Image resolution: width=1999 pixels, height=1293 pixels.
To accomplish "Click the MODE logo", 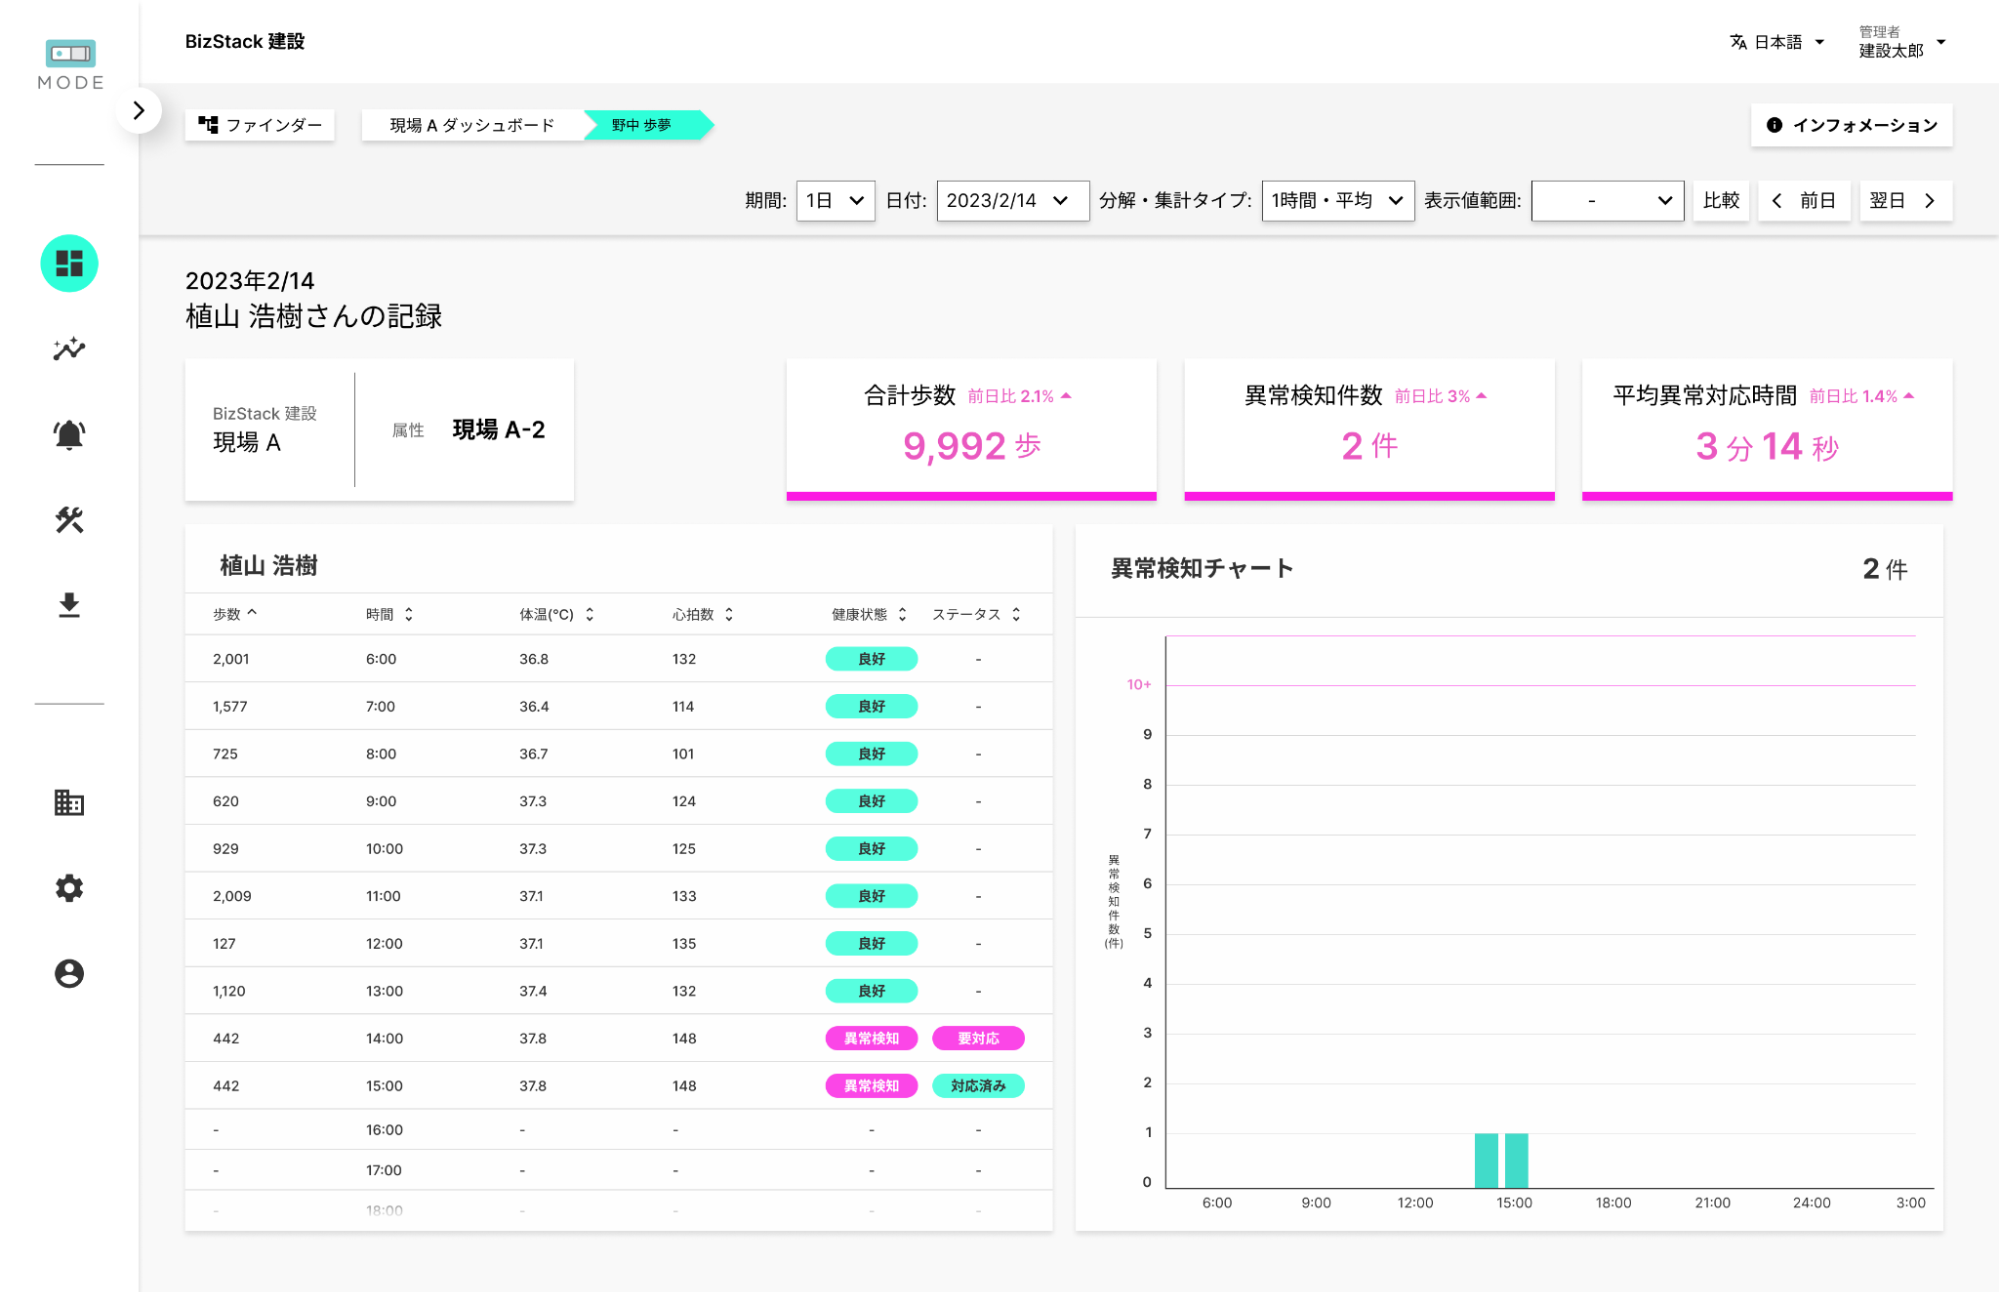I will (68, 62).
